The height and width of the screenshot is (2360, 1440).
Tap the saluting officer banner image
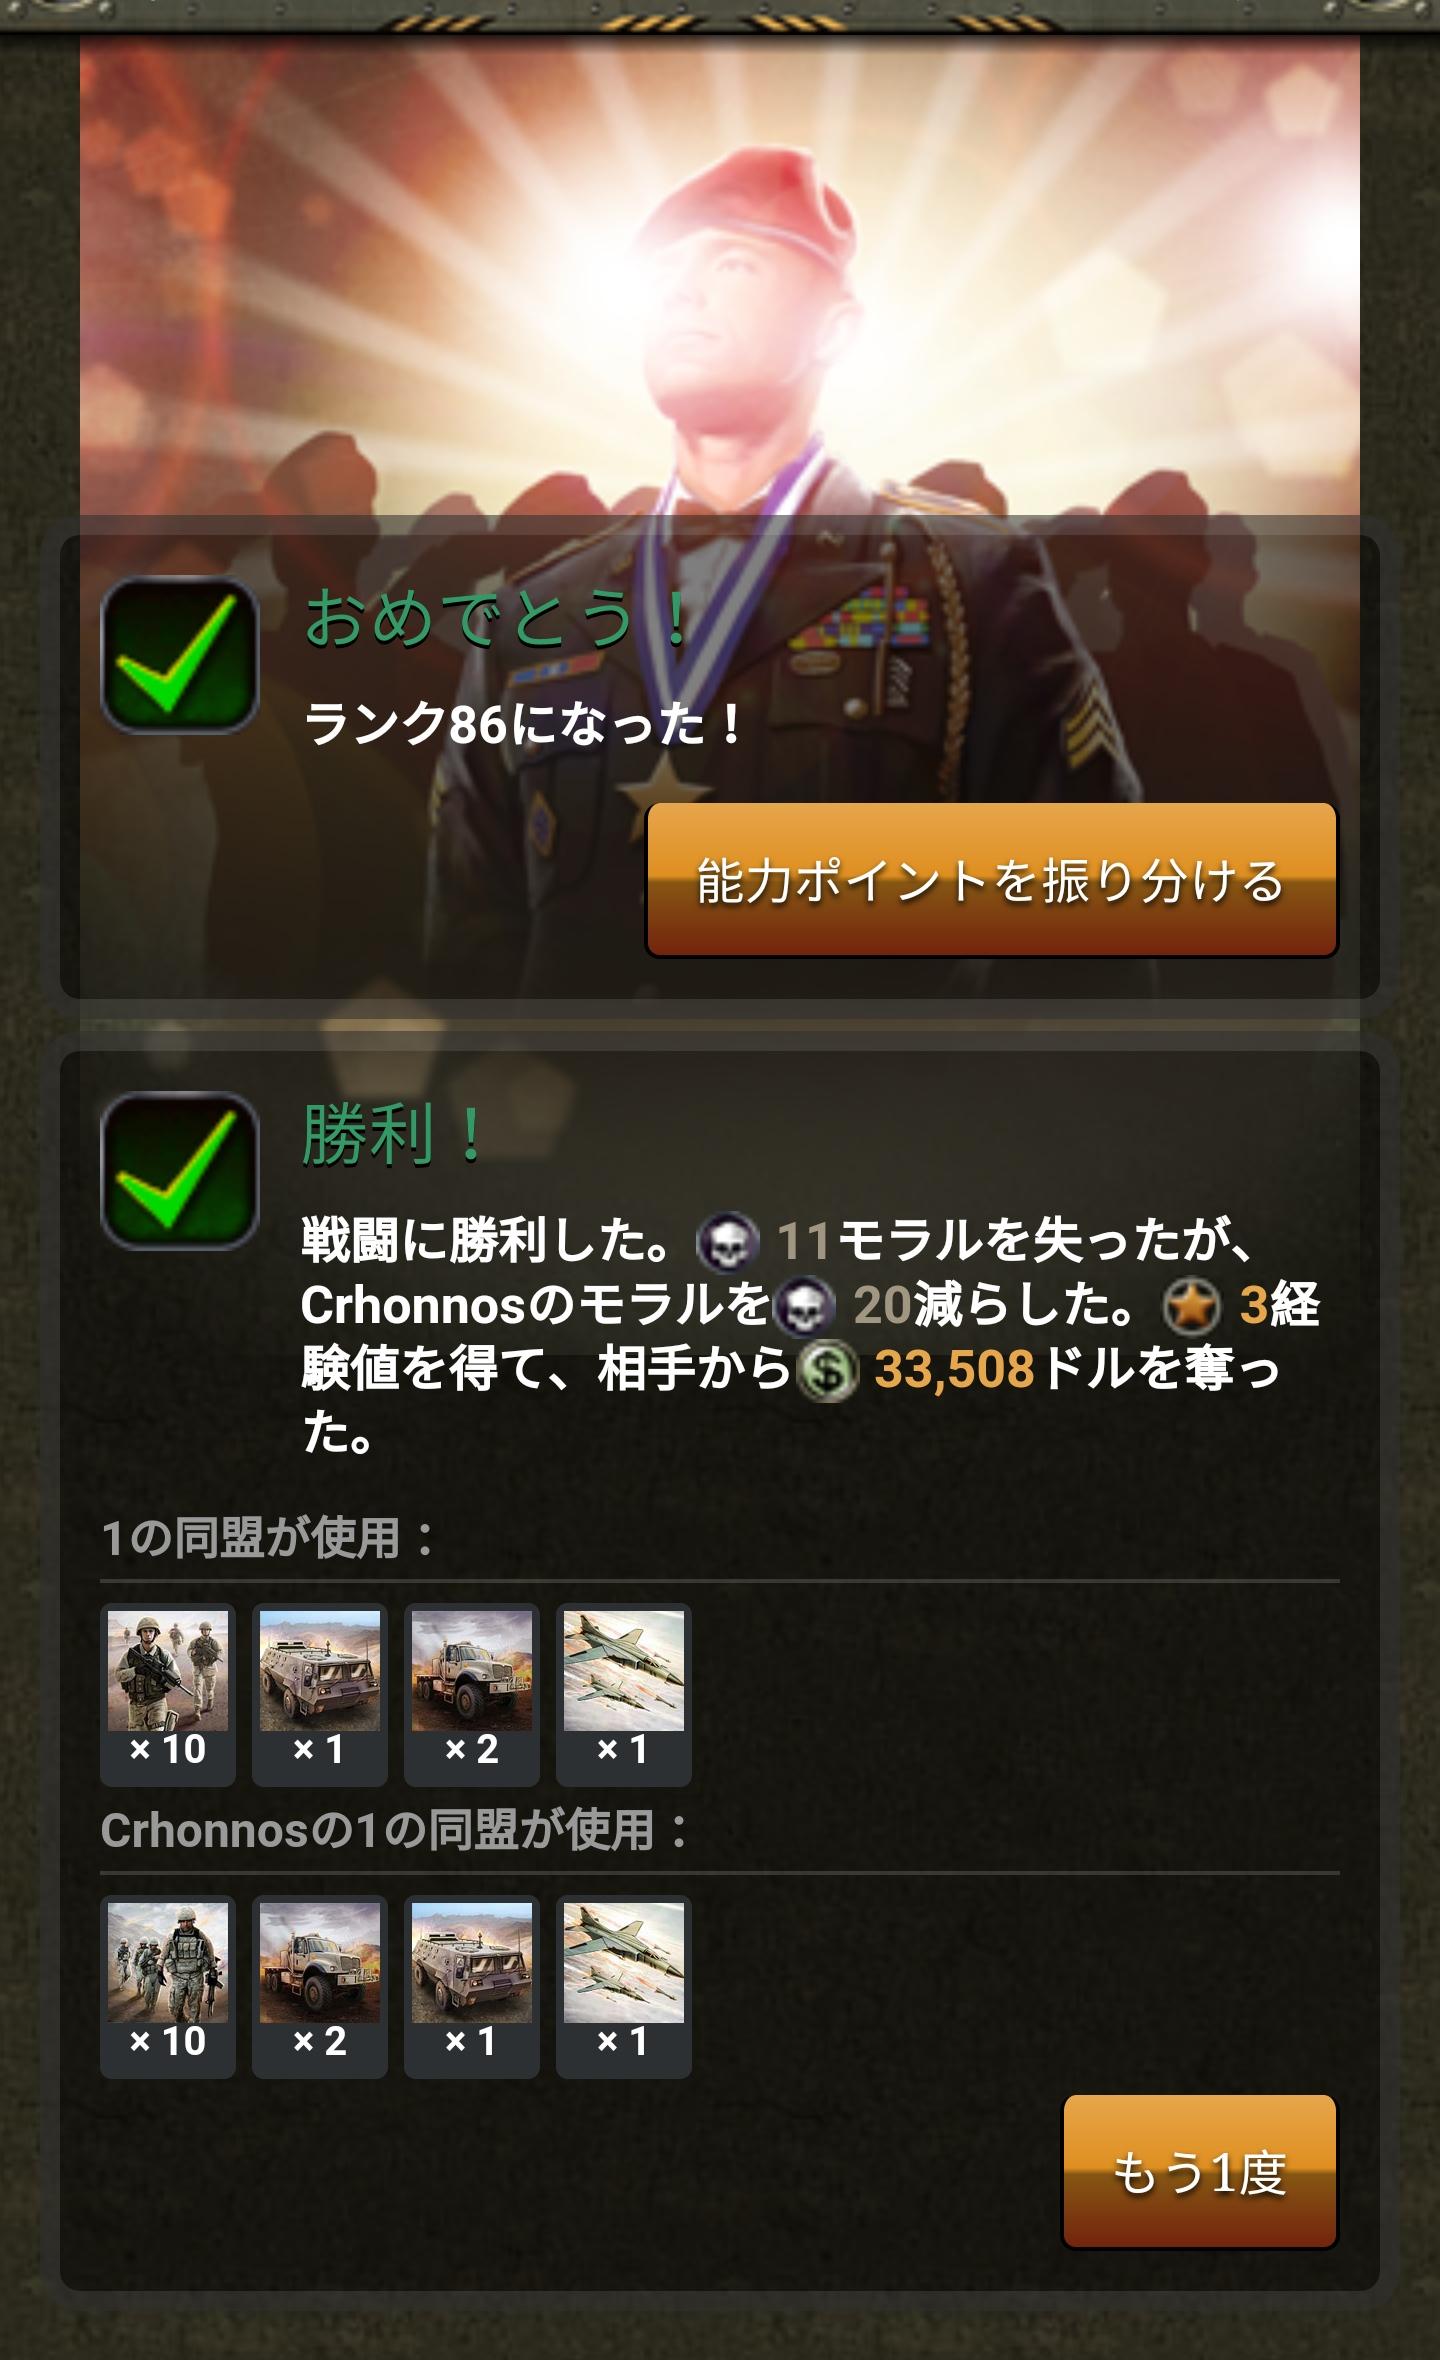point(720,280)
